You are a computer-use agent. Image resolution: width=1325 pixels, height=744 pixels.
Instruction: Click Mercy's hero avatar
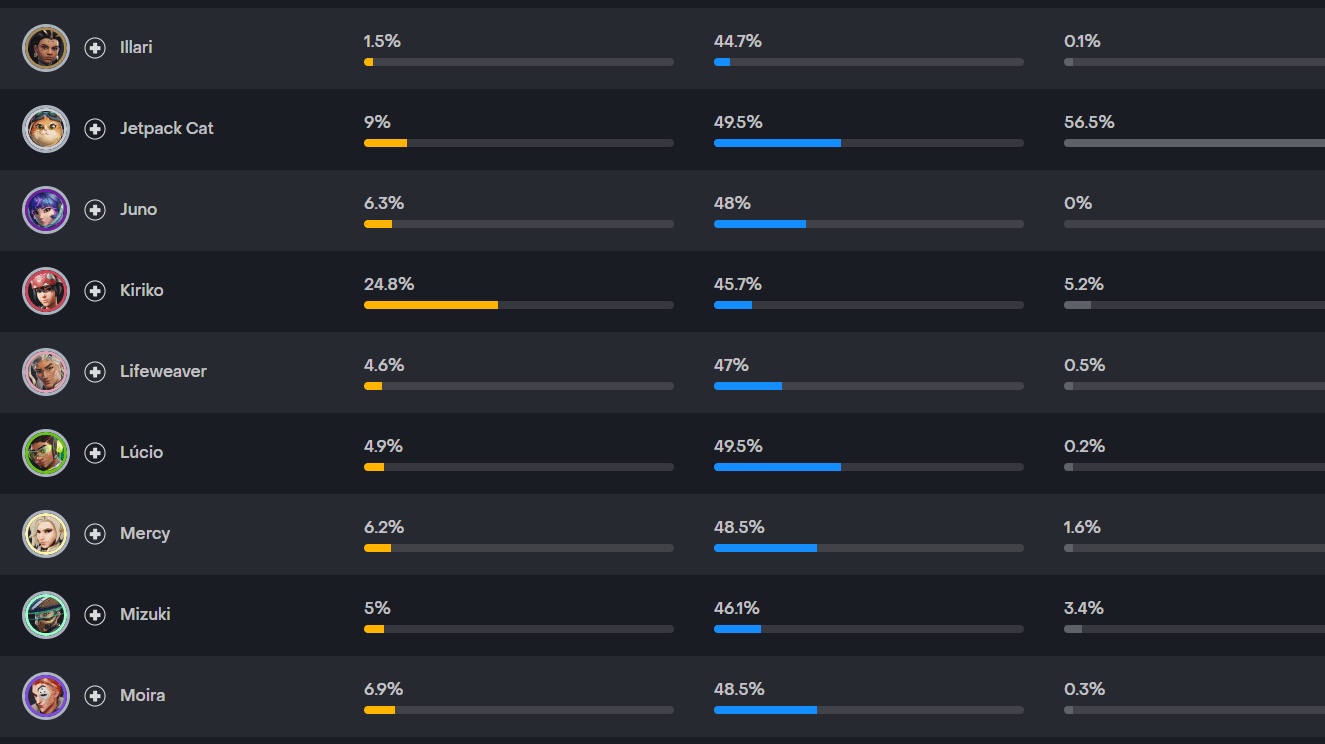pyautogui.click(x=46, y=534)
